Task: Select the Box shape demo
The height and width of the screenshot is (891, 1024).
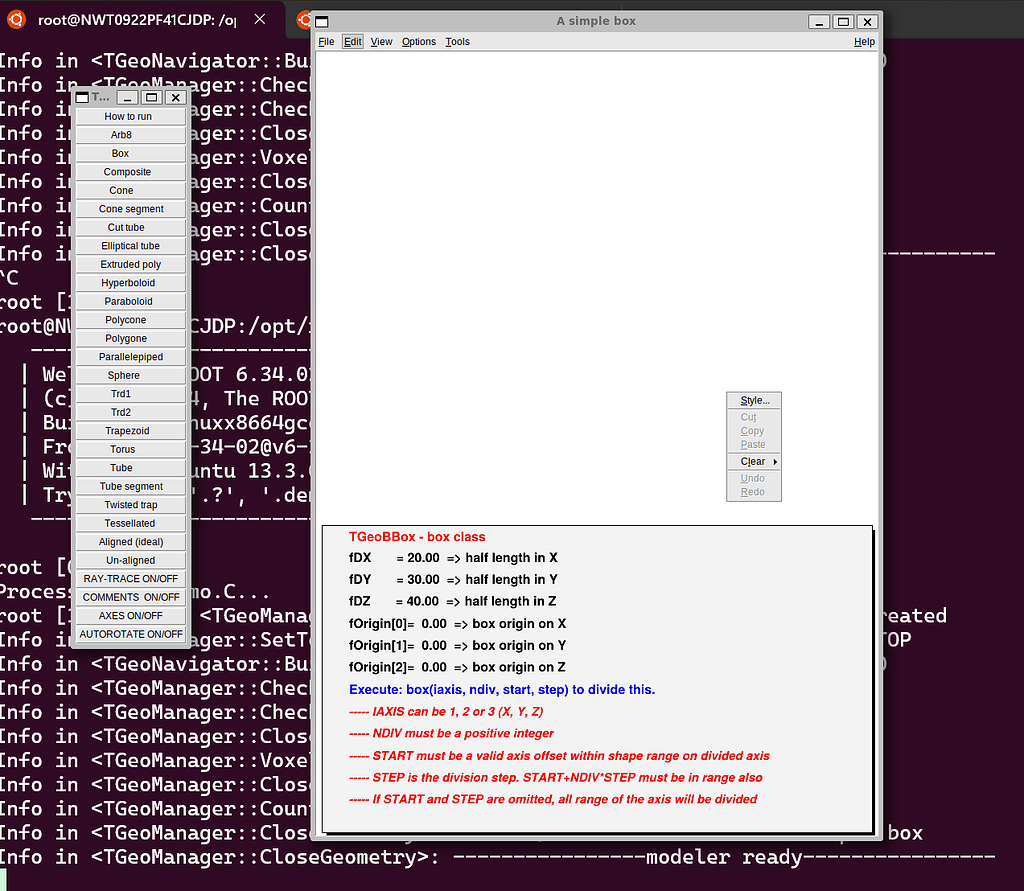Action: click(x=128, y=153)
